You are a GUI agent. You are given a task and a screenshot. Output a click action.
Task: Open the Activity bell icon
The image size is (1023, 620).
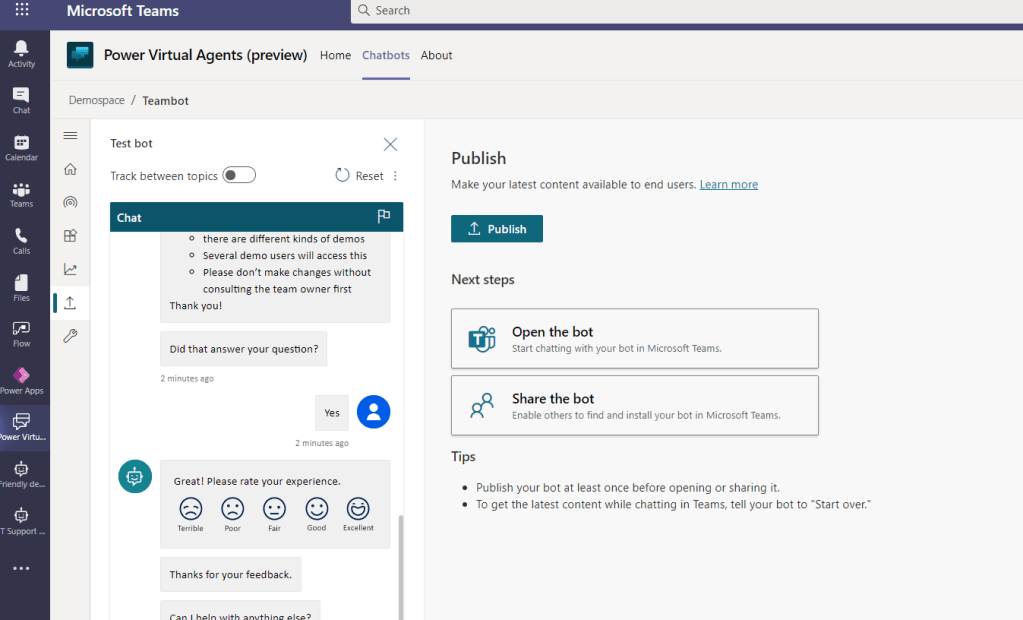pyautogui.click(x=21, y=53)
